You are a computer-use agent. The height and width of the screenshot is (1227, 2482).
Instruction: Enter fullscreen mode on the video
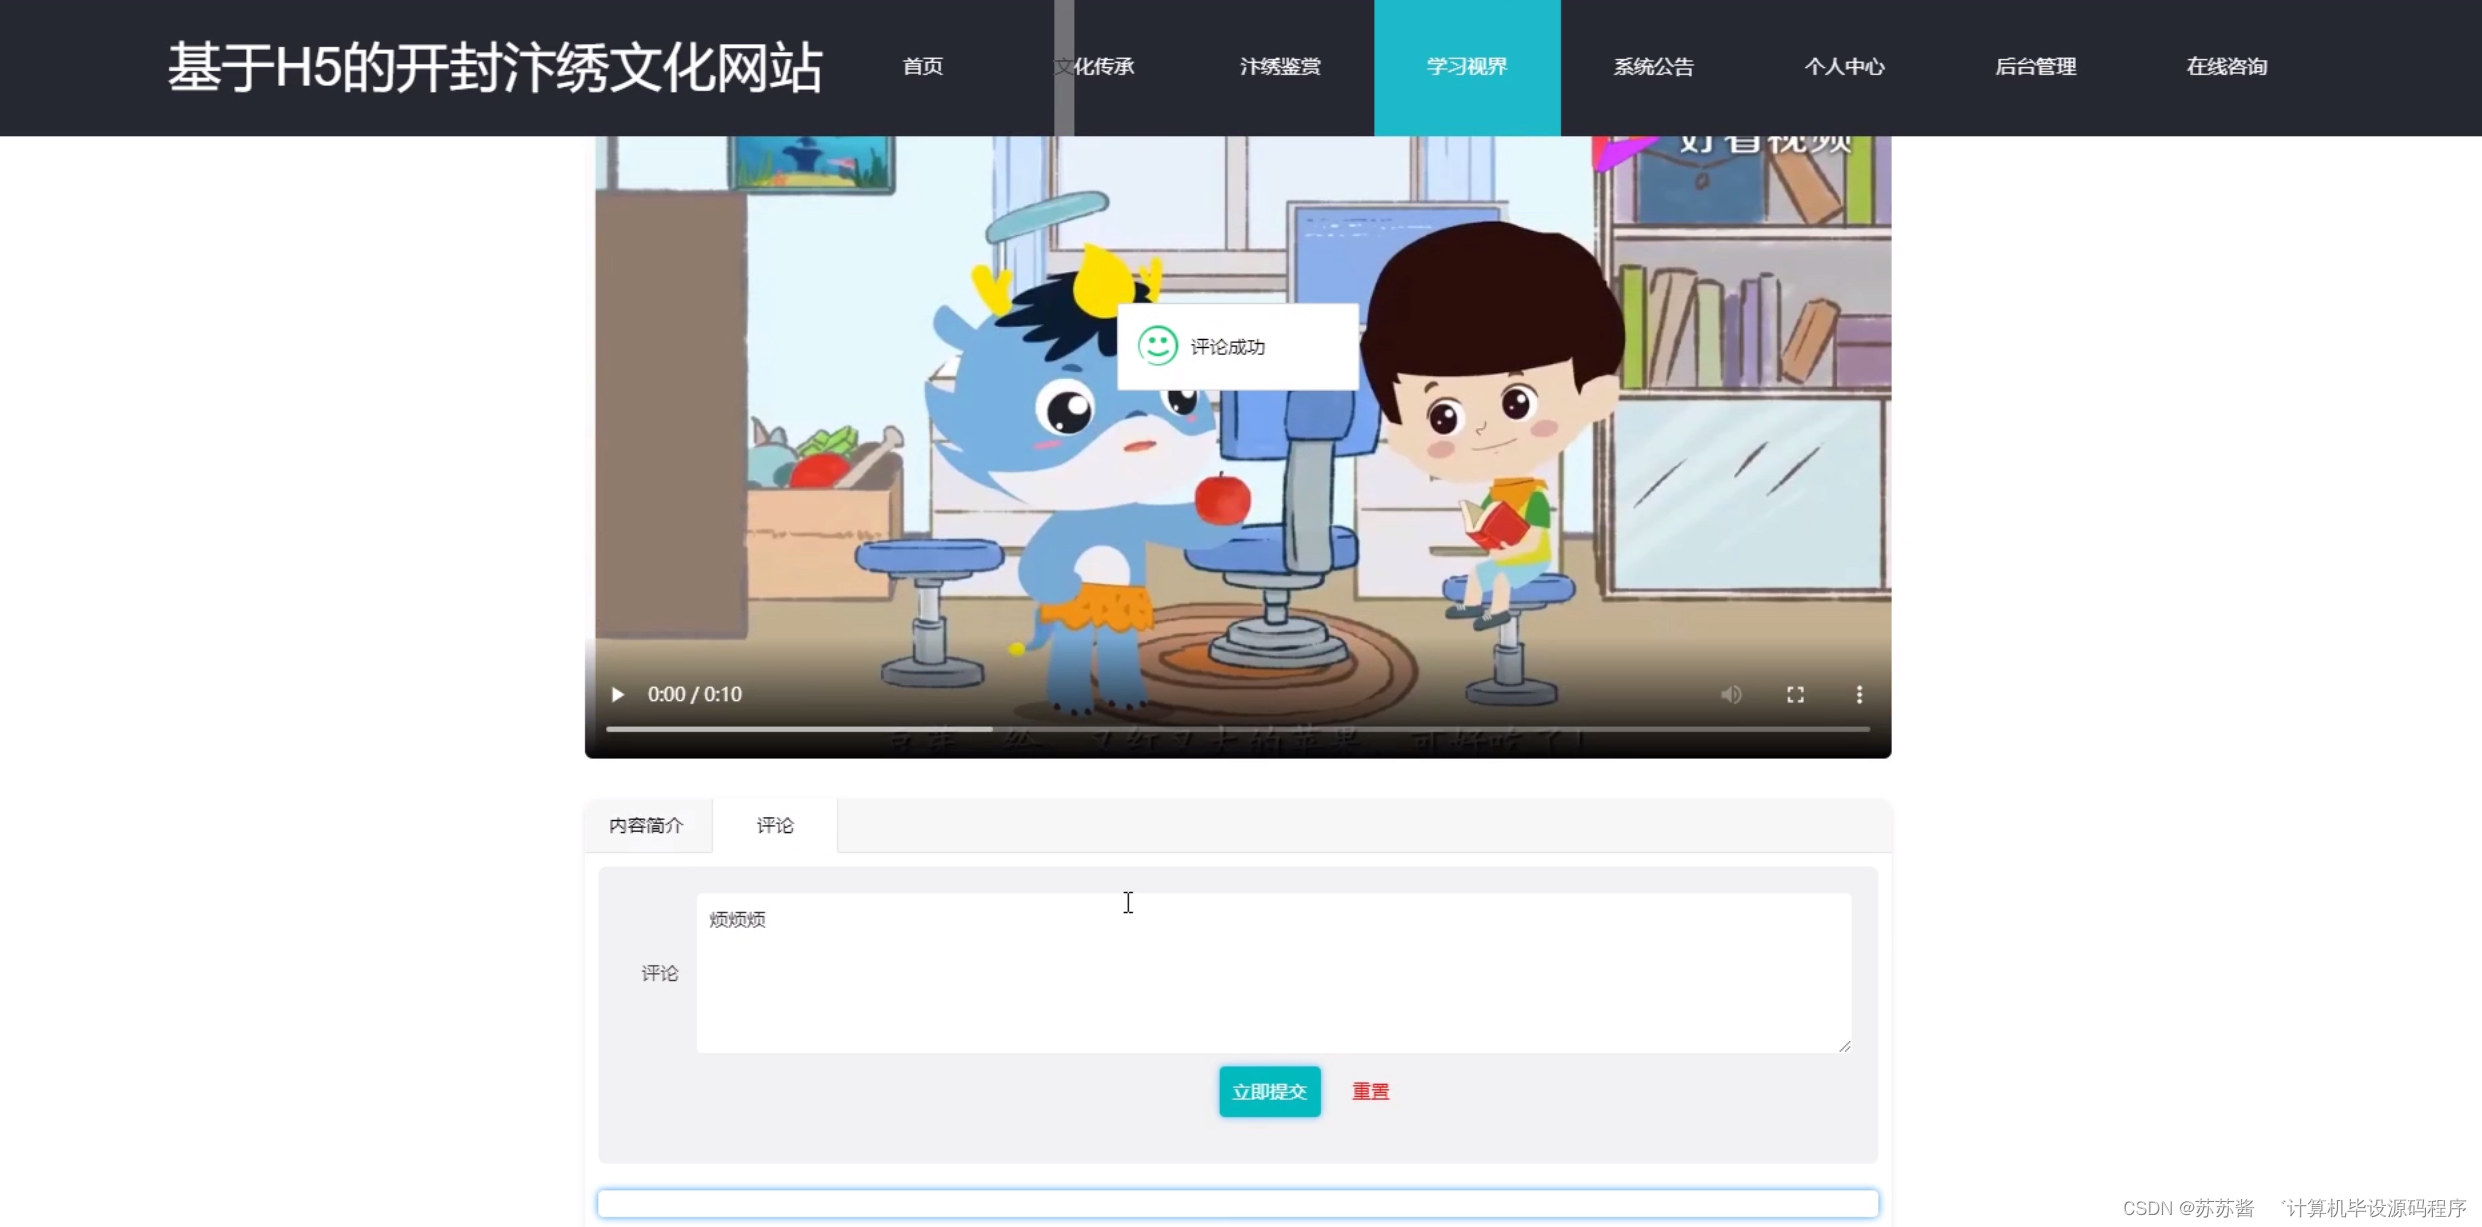point(1795,694)
